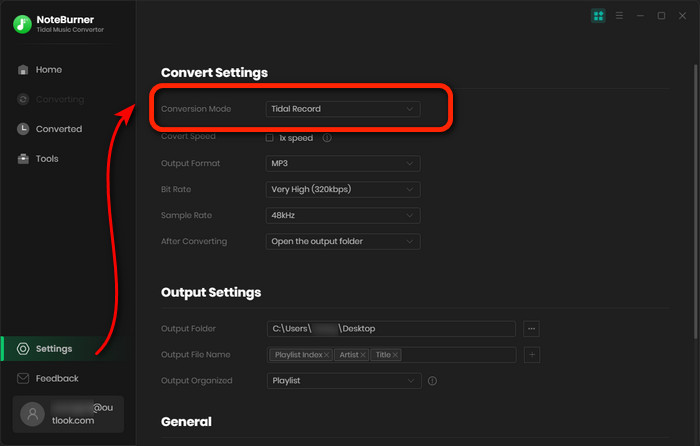The height and width of the screenshot is (446, 700).
Task: Enable the 1x speed checkbox
Action: pyautogui.click(x=270, y=138)
